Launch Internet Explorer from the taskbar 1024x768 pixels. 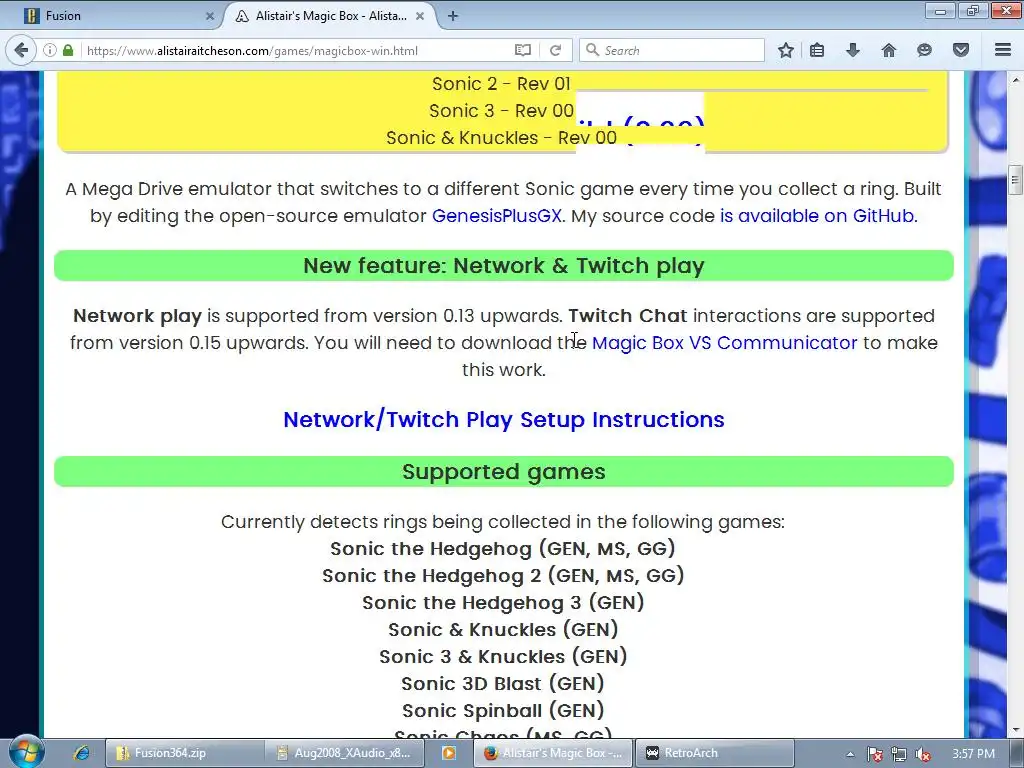click(x=81, y=753)
